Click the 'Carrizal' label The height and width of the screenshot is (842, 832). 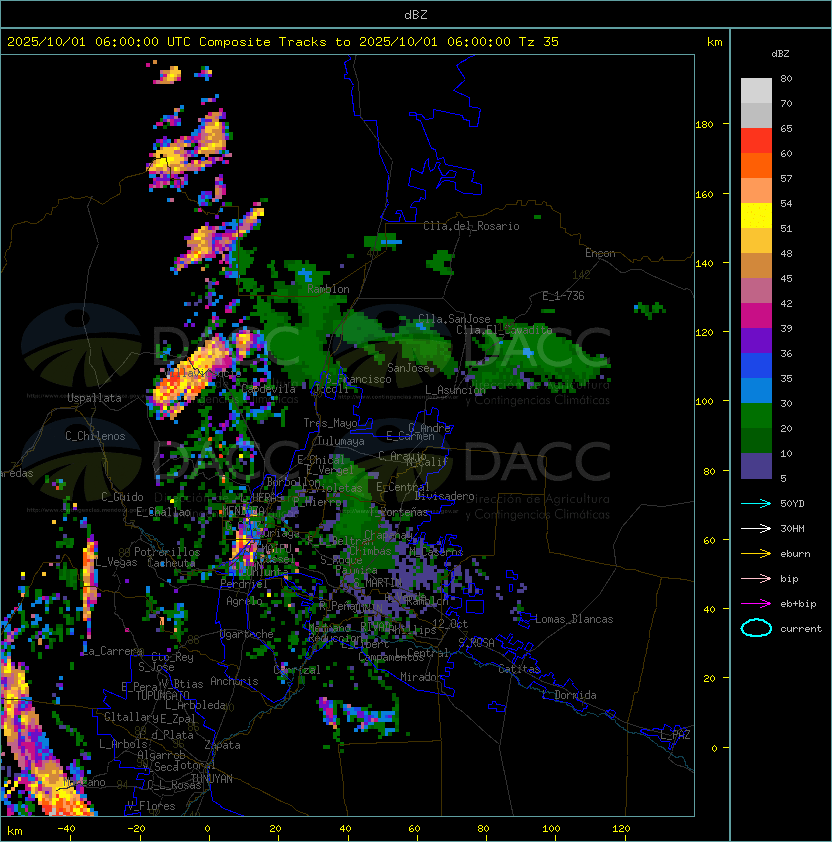point(297,670)
